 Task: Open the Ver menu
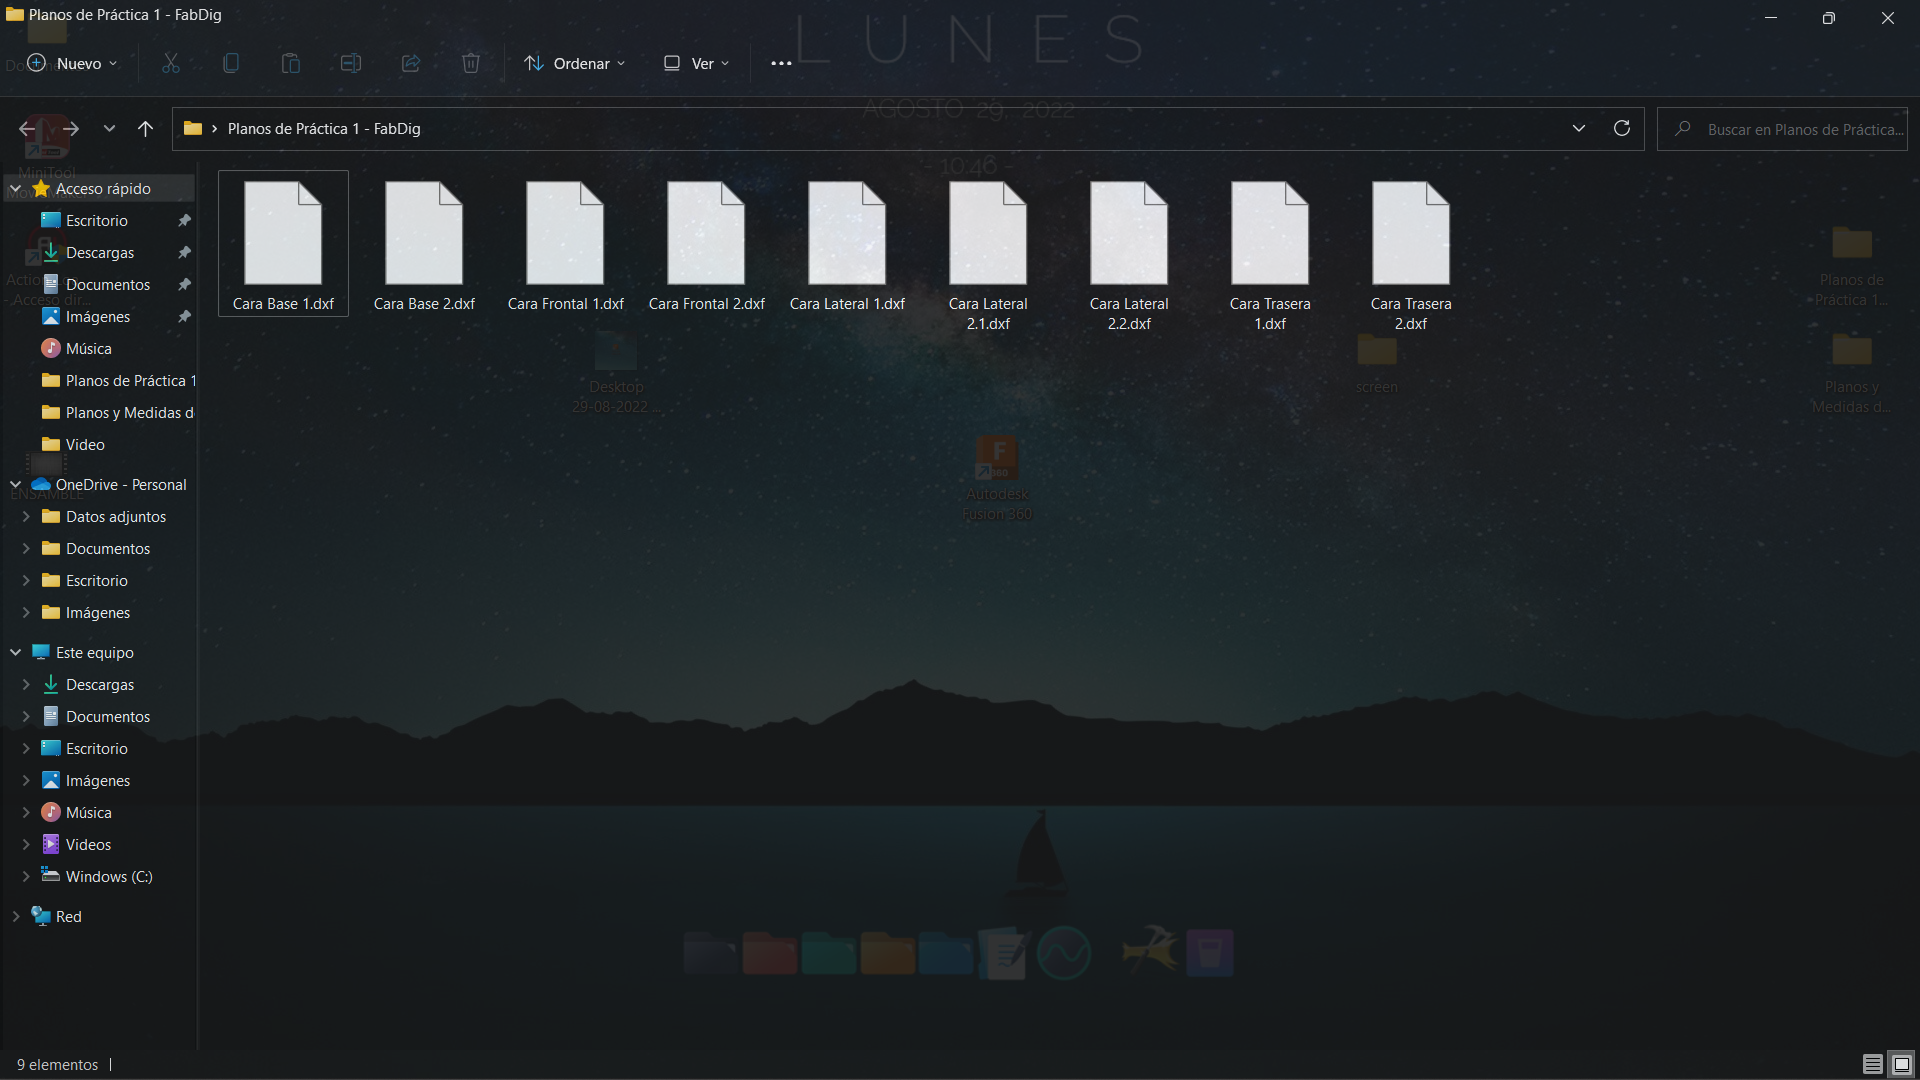pyautogui.click(x=696, y=63)
